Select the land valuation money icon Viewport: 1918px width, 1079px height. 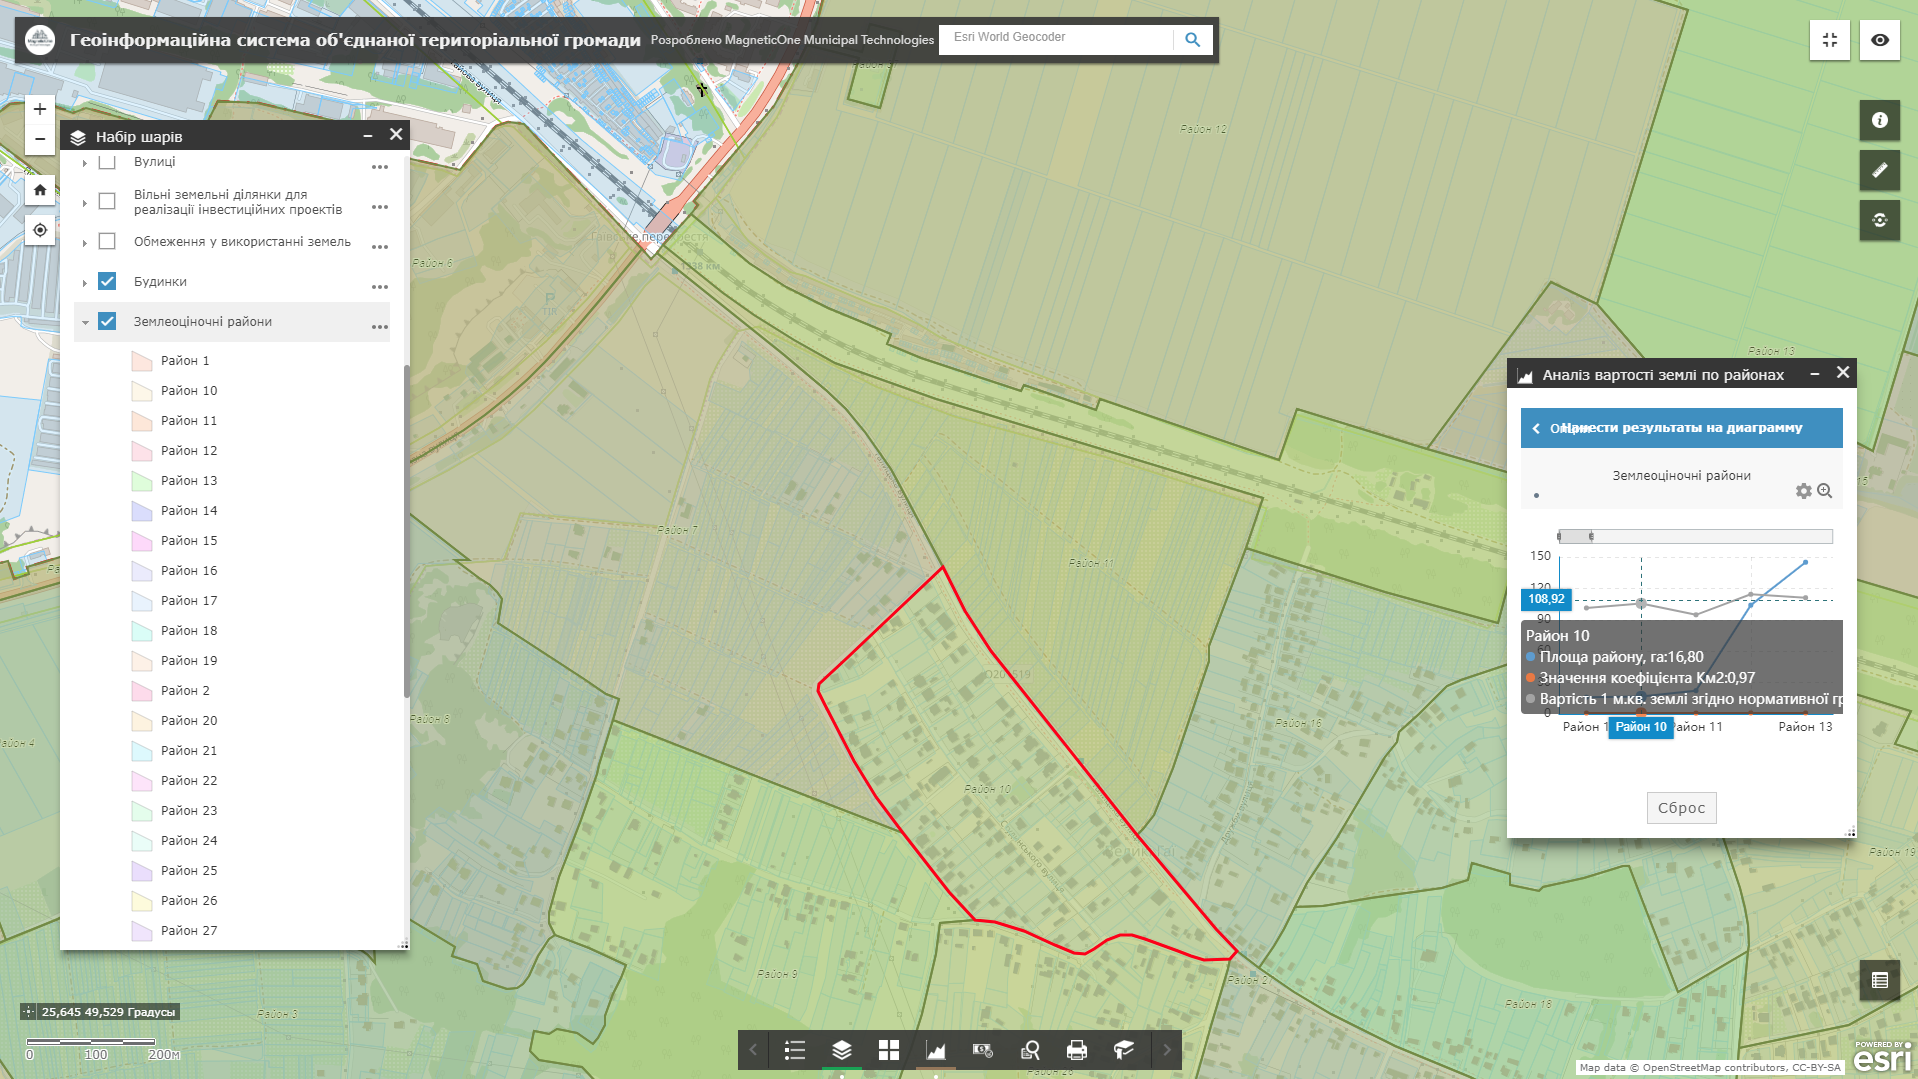(983, 1050)
